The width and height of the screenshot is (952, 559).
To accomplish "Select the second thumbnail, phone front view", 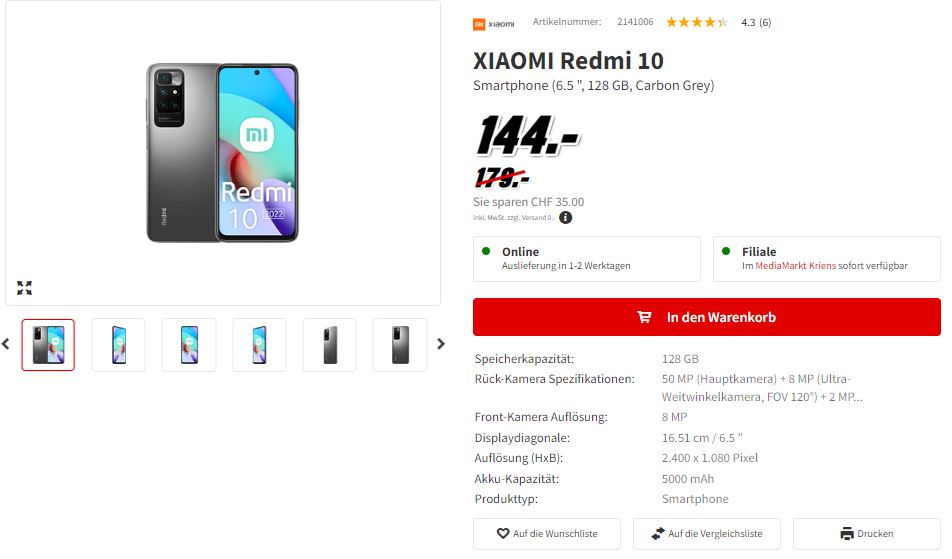I will (118, 345).
